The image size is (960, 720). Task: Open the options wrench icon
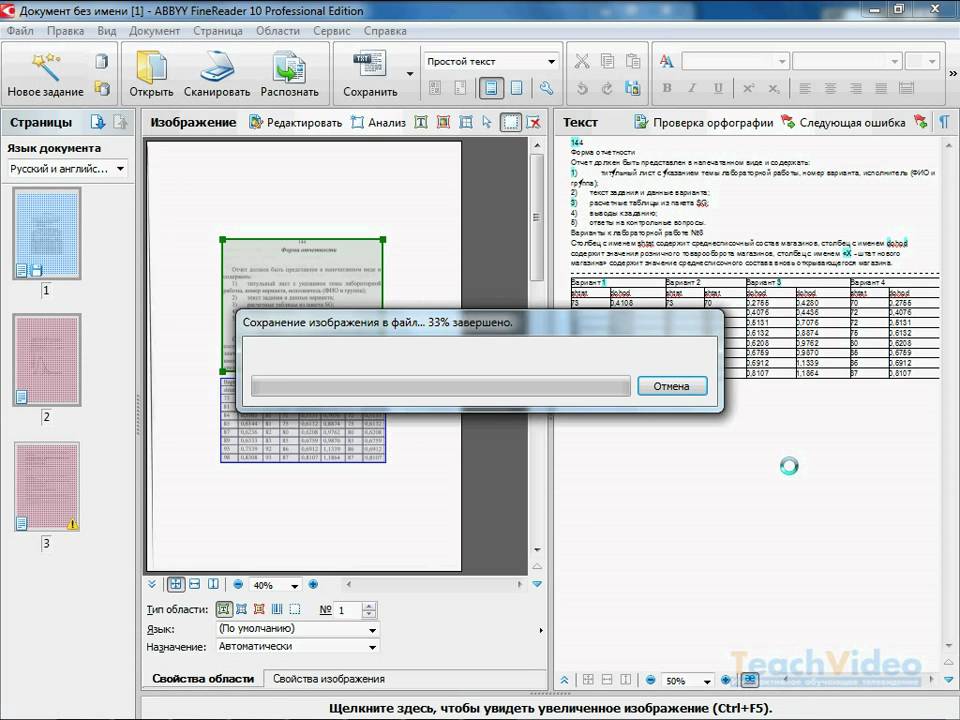(546, 88)
